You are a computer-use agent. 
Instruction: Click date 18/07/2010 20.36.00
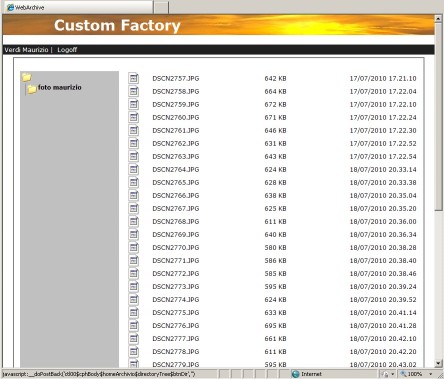[x=383, y=222]
